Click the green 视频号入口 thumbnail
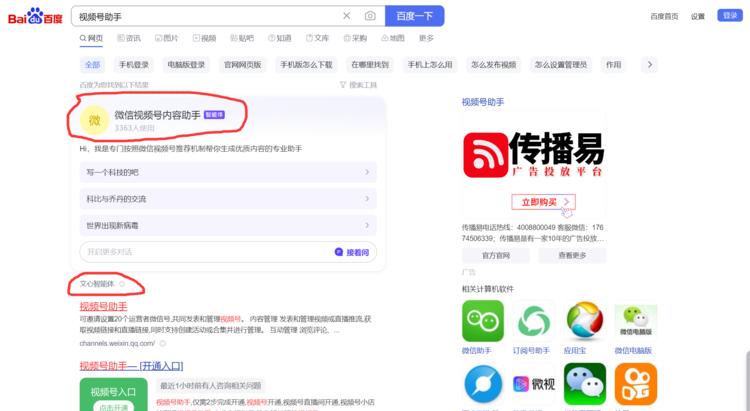The width and height of the screenshot is (750, 411). coord(113,395)
